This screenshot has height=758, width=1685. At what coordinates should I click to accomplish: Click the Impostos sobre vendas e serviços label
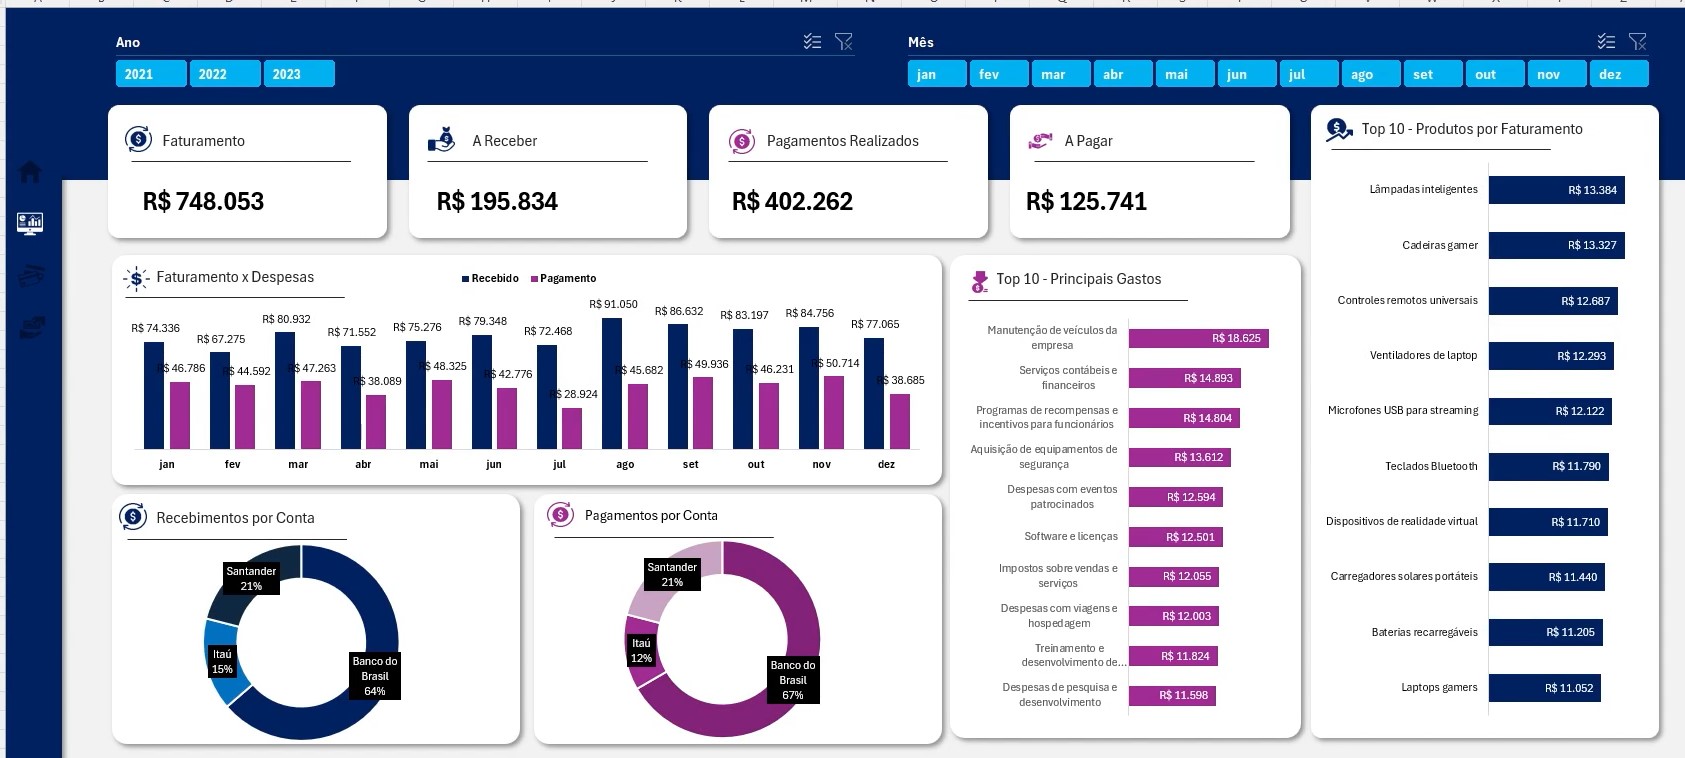(1058, 576)
